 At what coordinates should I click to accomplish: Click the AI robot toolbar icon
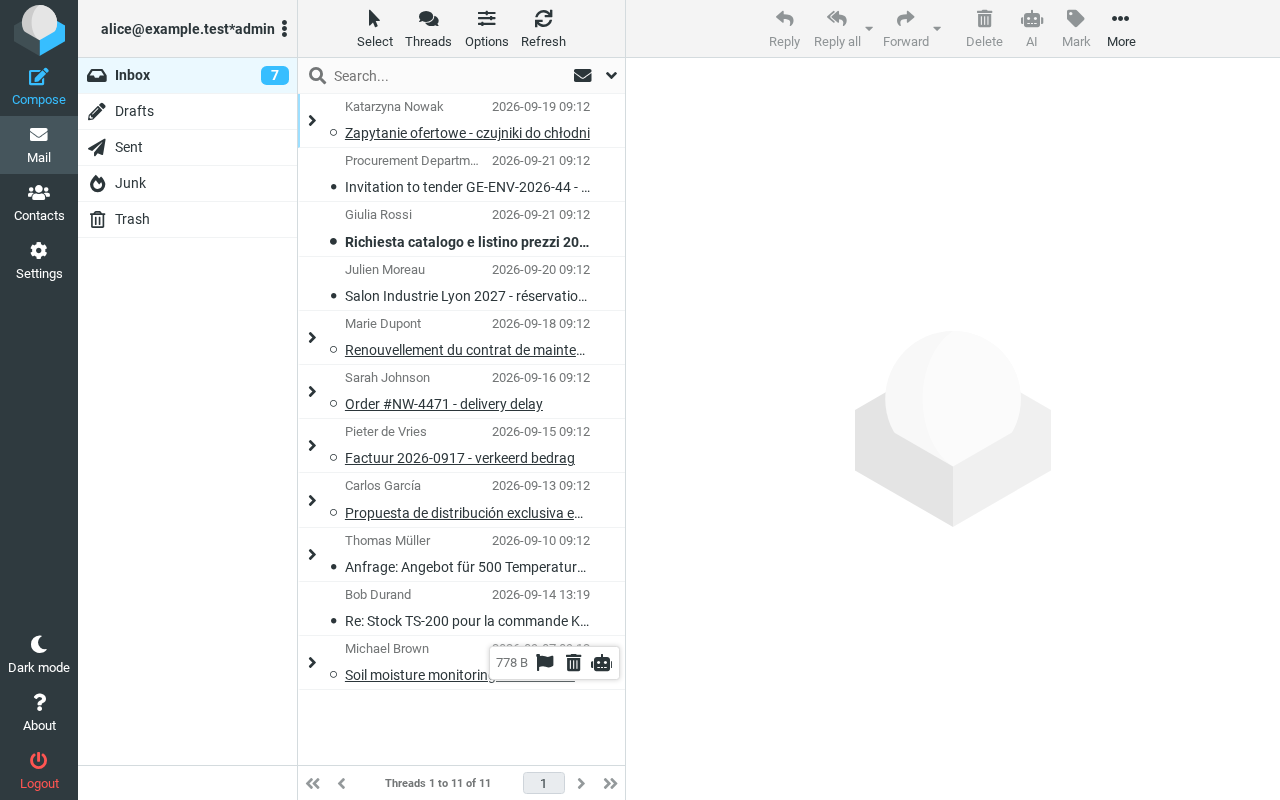click(1032, 29)
